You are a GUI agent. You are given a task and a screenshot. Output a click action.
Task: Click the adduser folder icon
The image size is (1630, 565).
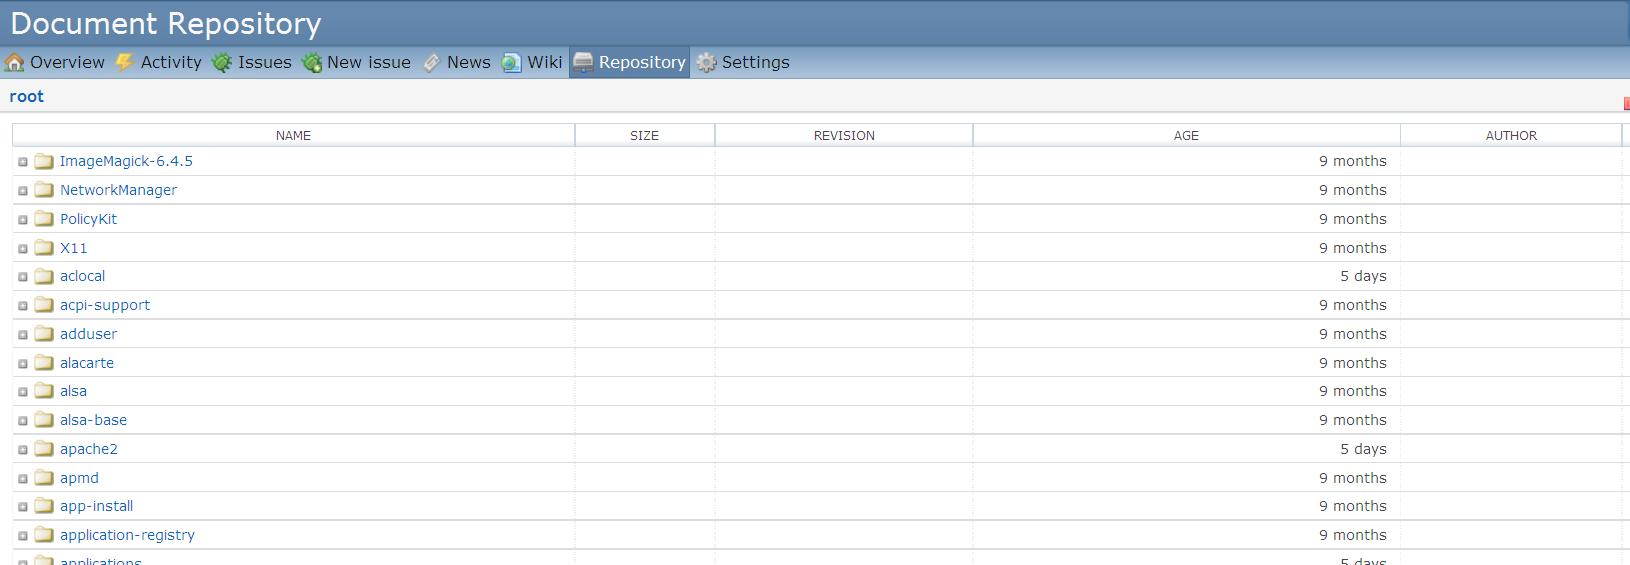tap(44, 334)
